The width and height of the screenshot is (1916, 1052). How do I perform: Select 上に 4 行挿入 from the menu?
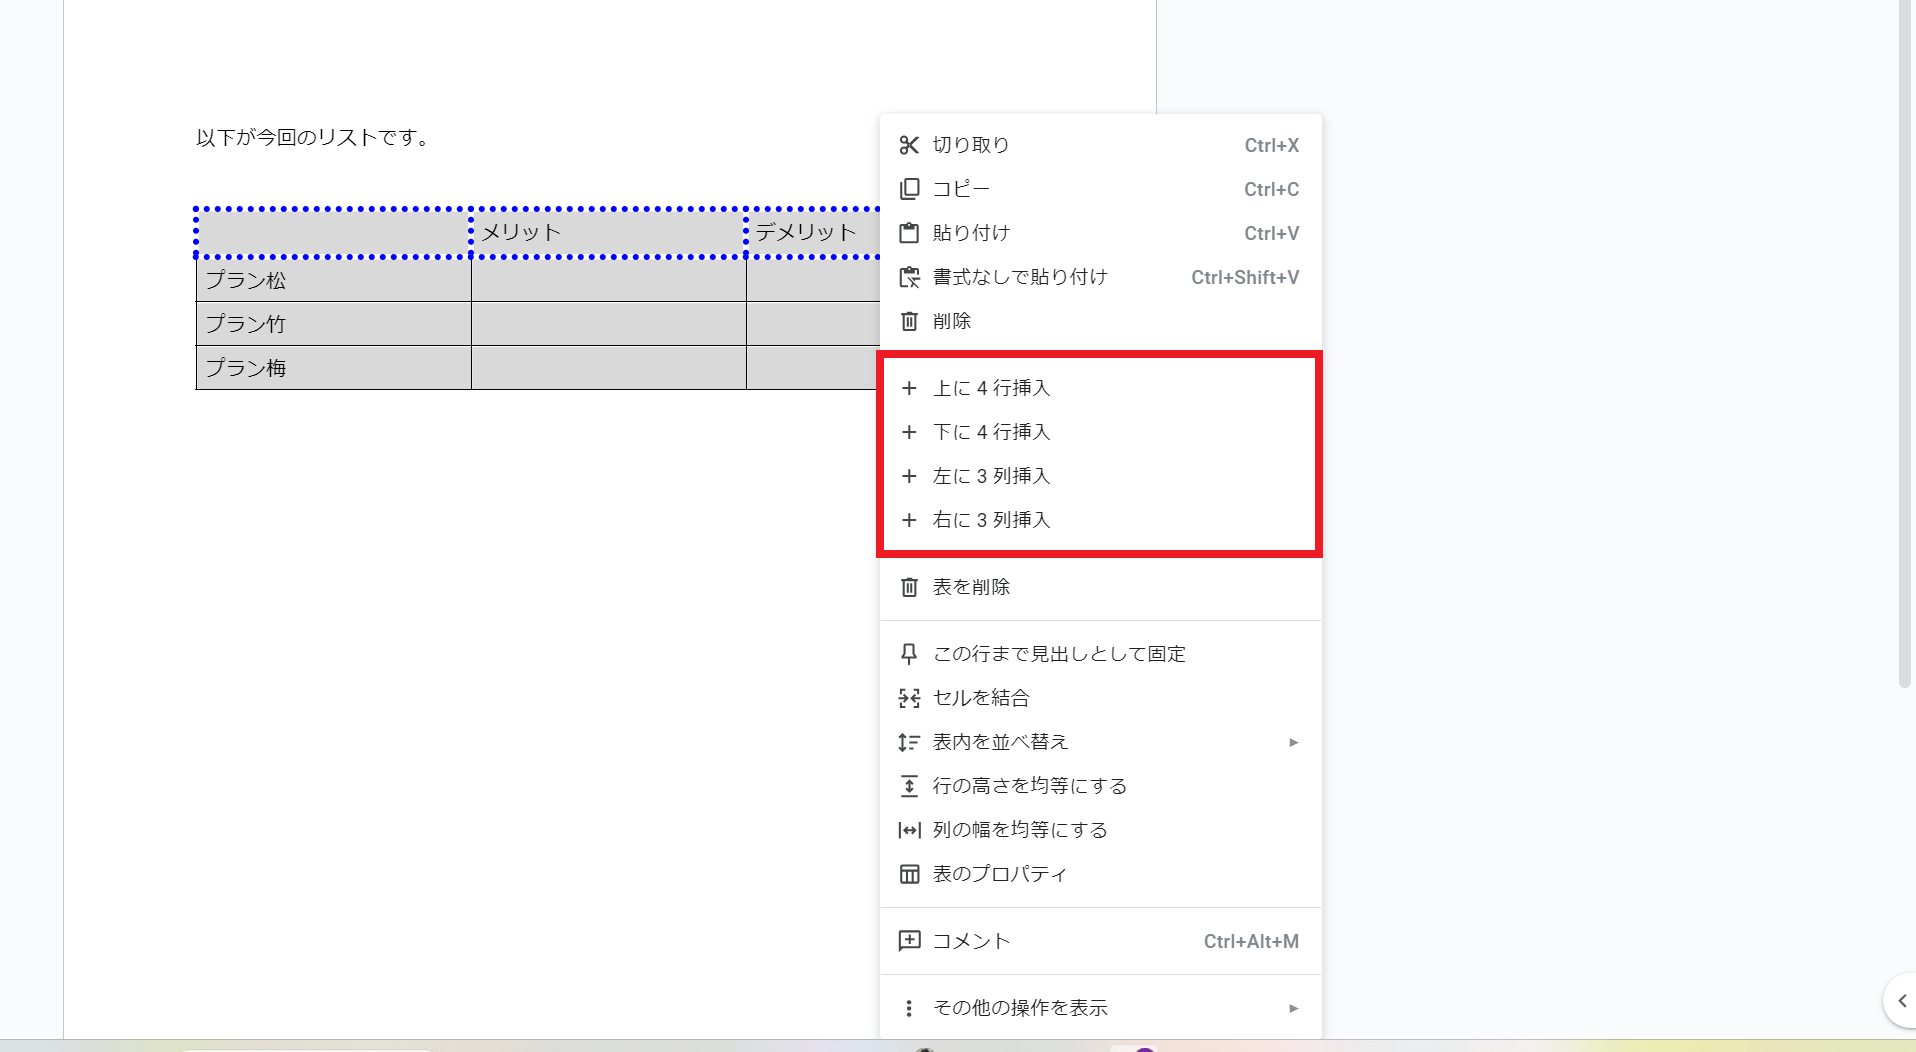coord(991,388)
